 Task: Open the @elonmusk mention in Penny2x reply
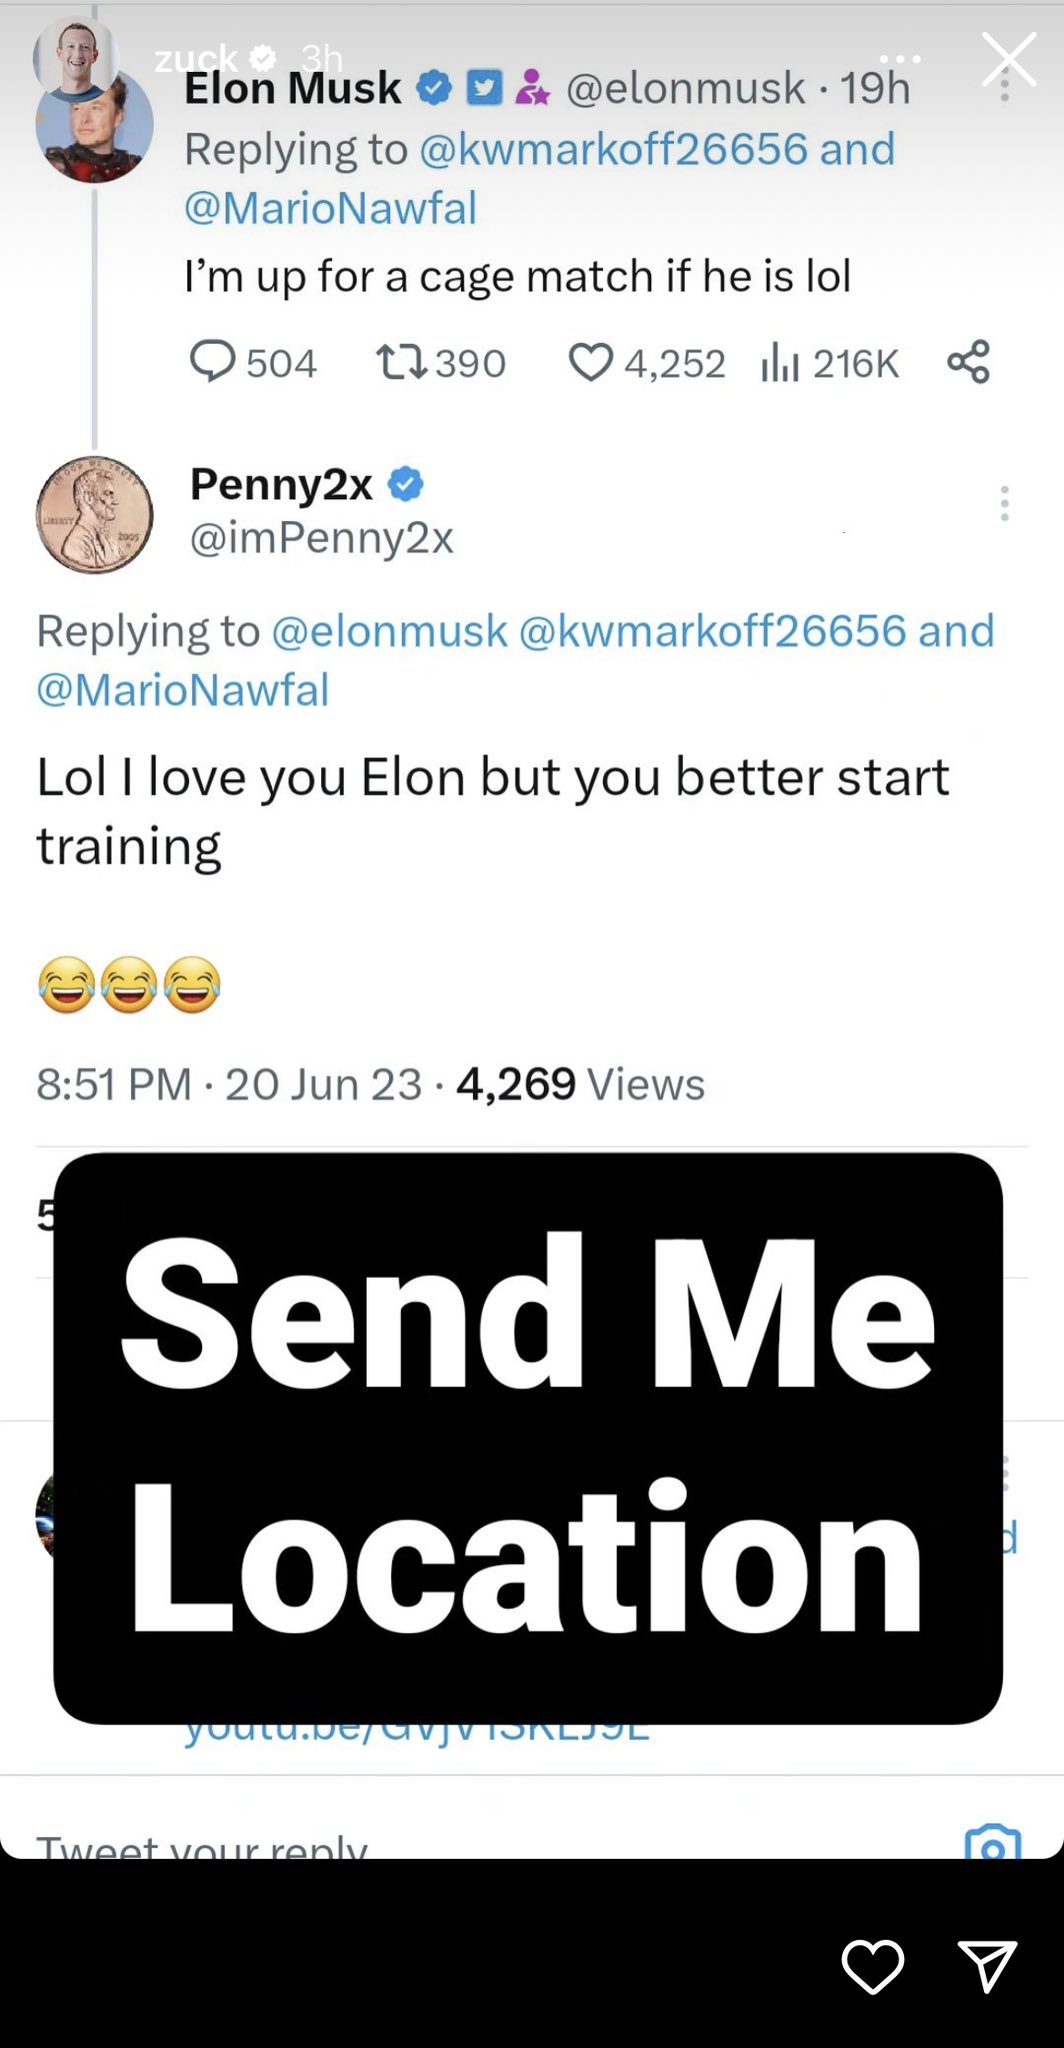[x=389, y=631]
